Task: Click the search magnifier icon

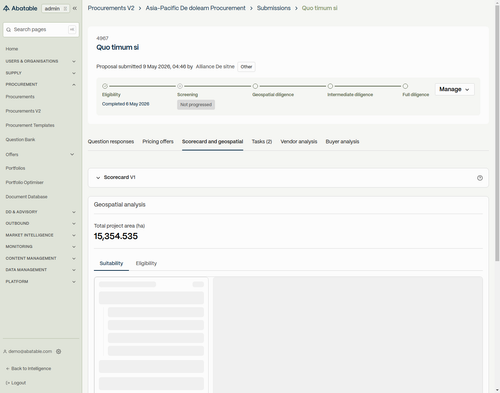Action: coord(9,30)
